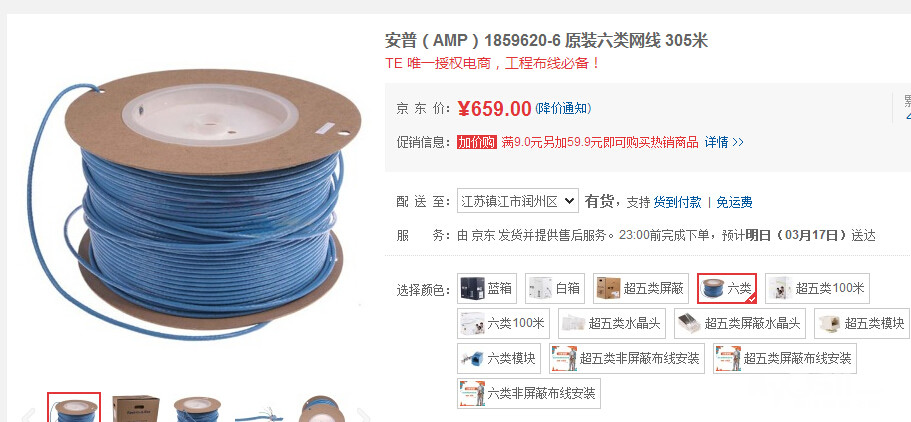
Task: Select the 蓝箱 product option
Action: pyautogui.click(x=487, y=288)
